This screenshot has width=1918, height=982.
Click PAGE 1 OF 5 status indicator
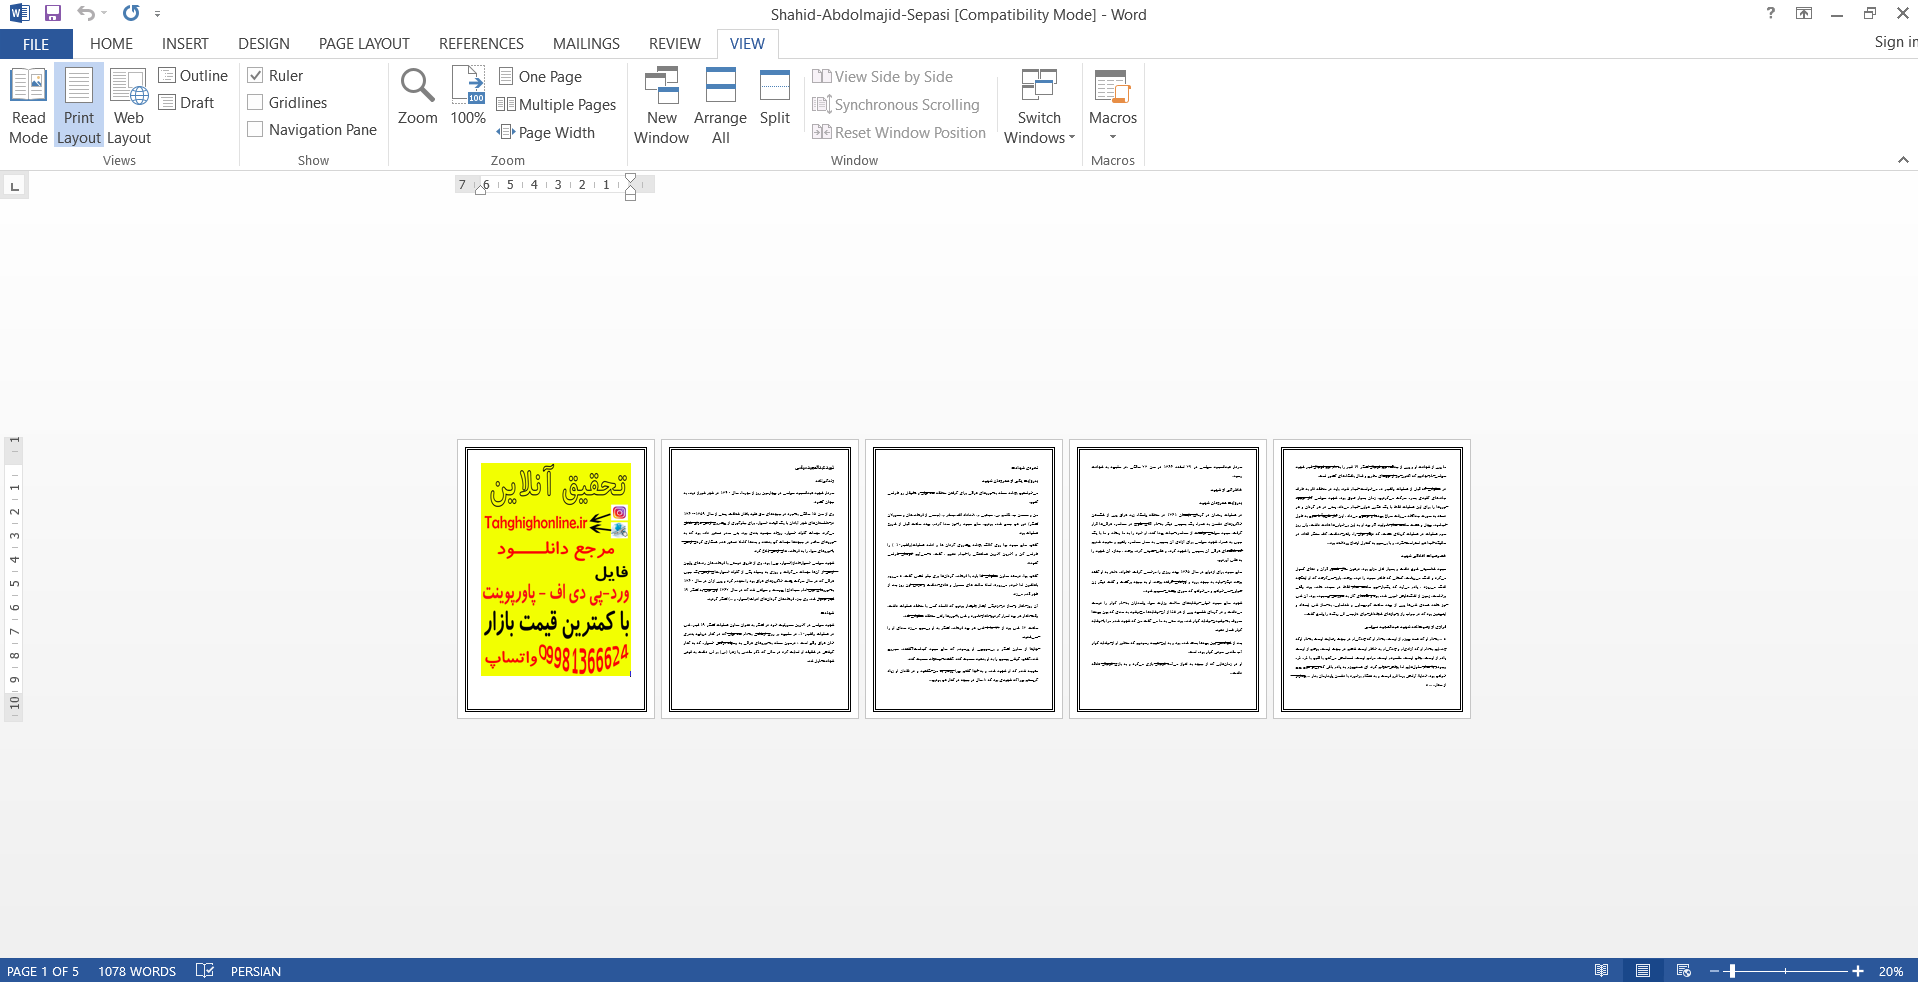(x=43, y=971)
